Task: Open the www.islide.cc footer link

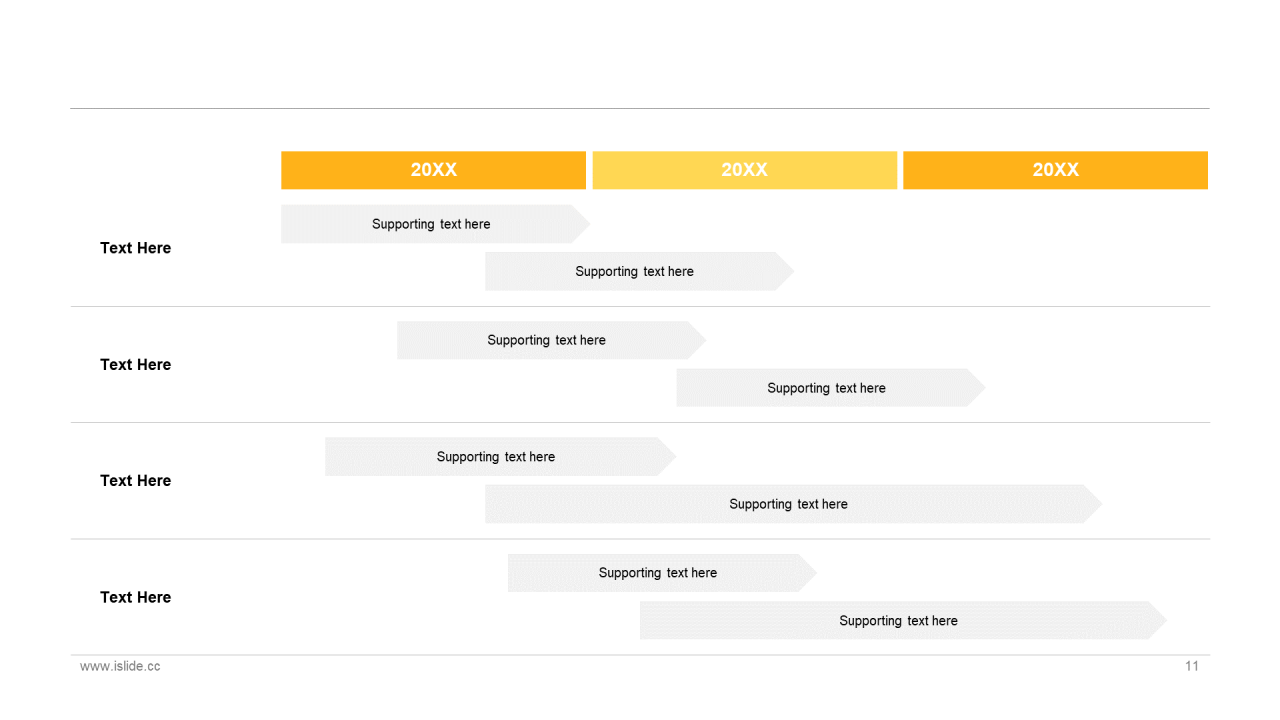Action: point(120,666)
